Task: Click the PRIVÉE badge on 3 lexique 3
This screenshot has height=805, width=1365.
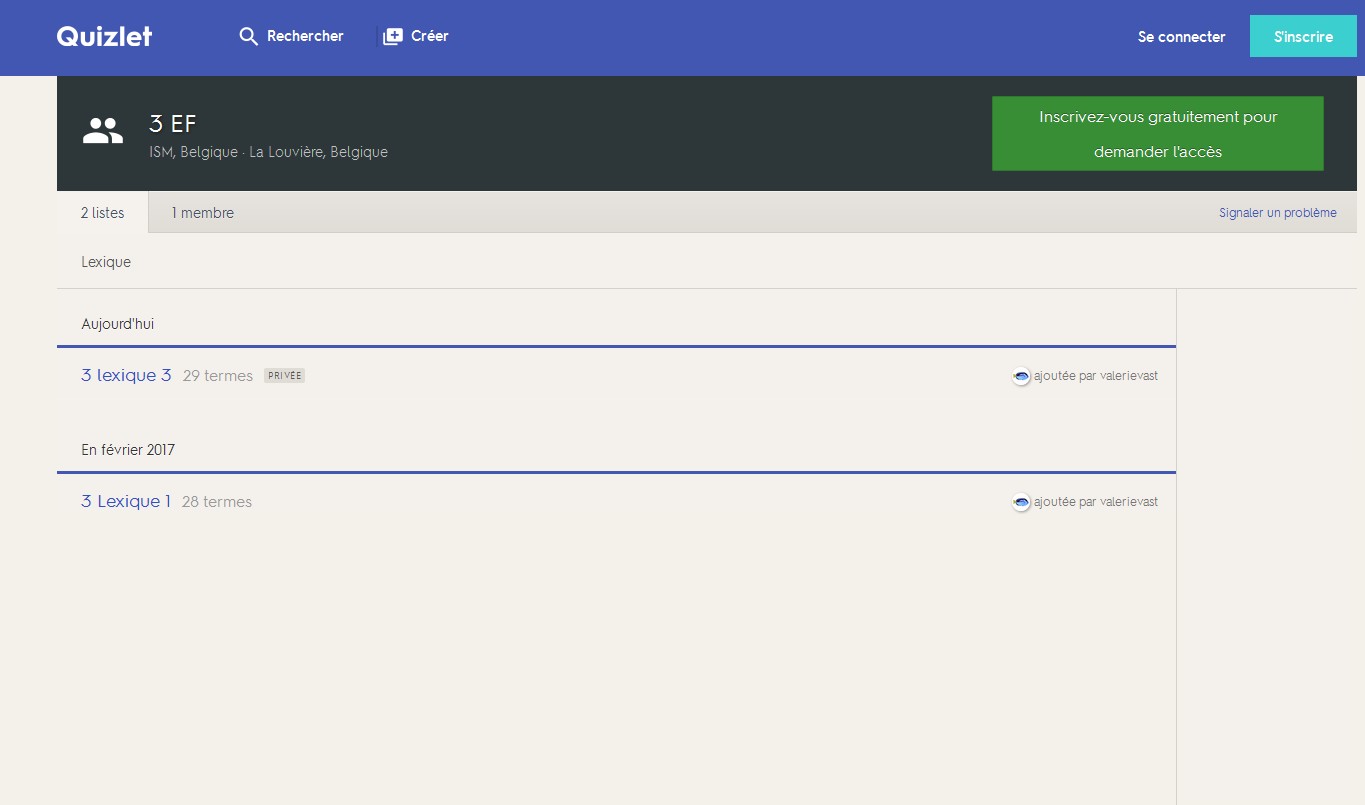Action: pos(284,376)
